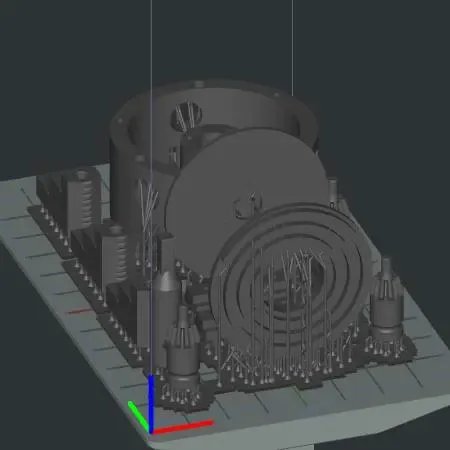Screen dimensions: 450x450
Task: Click the small post behind the solid disc
Action: tap(332, 192)
